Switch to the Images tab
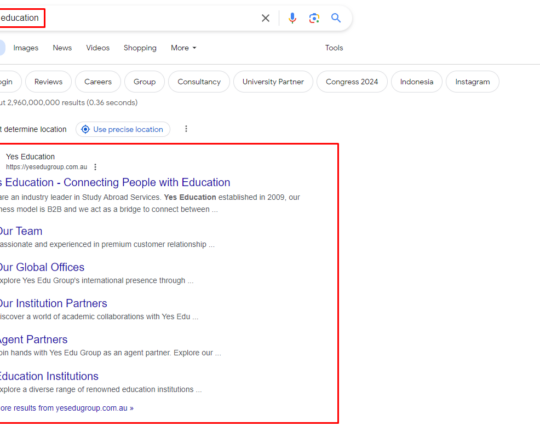 point(26,48)
